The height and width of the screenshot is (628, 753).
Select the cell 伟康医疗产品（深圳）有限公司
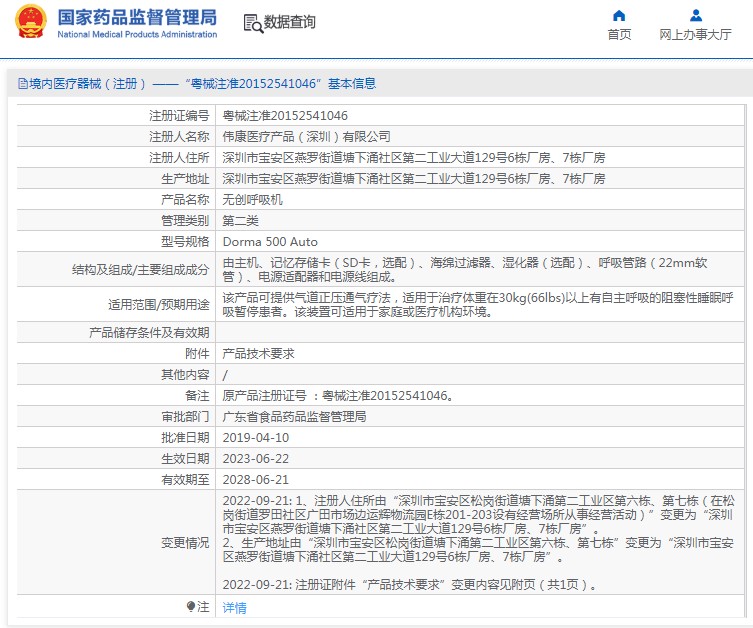306,137
